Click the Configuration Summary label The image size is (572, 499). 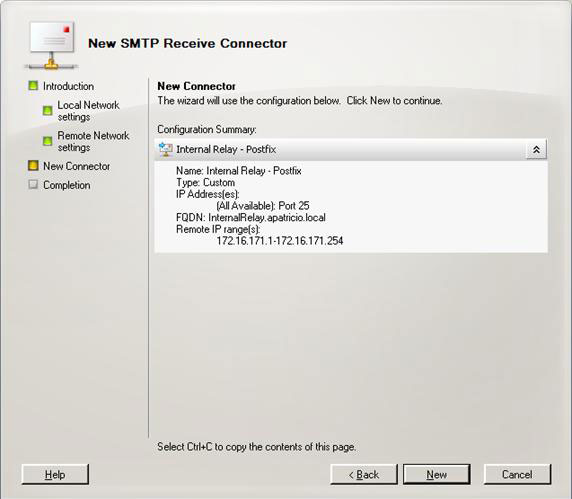point(207,129)
